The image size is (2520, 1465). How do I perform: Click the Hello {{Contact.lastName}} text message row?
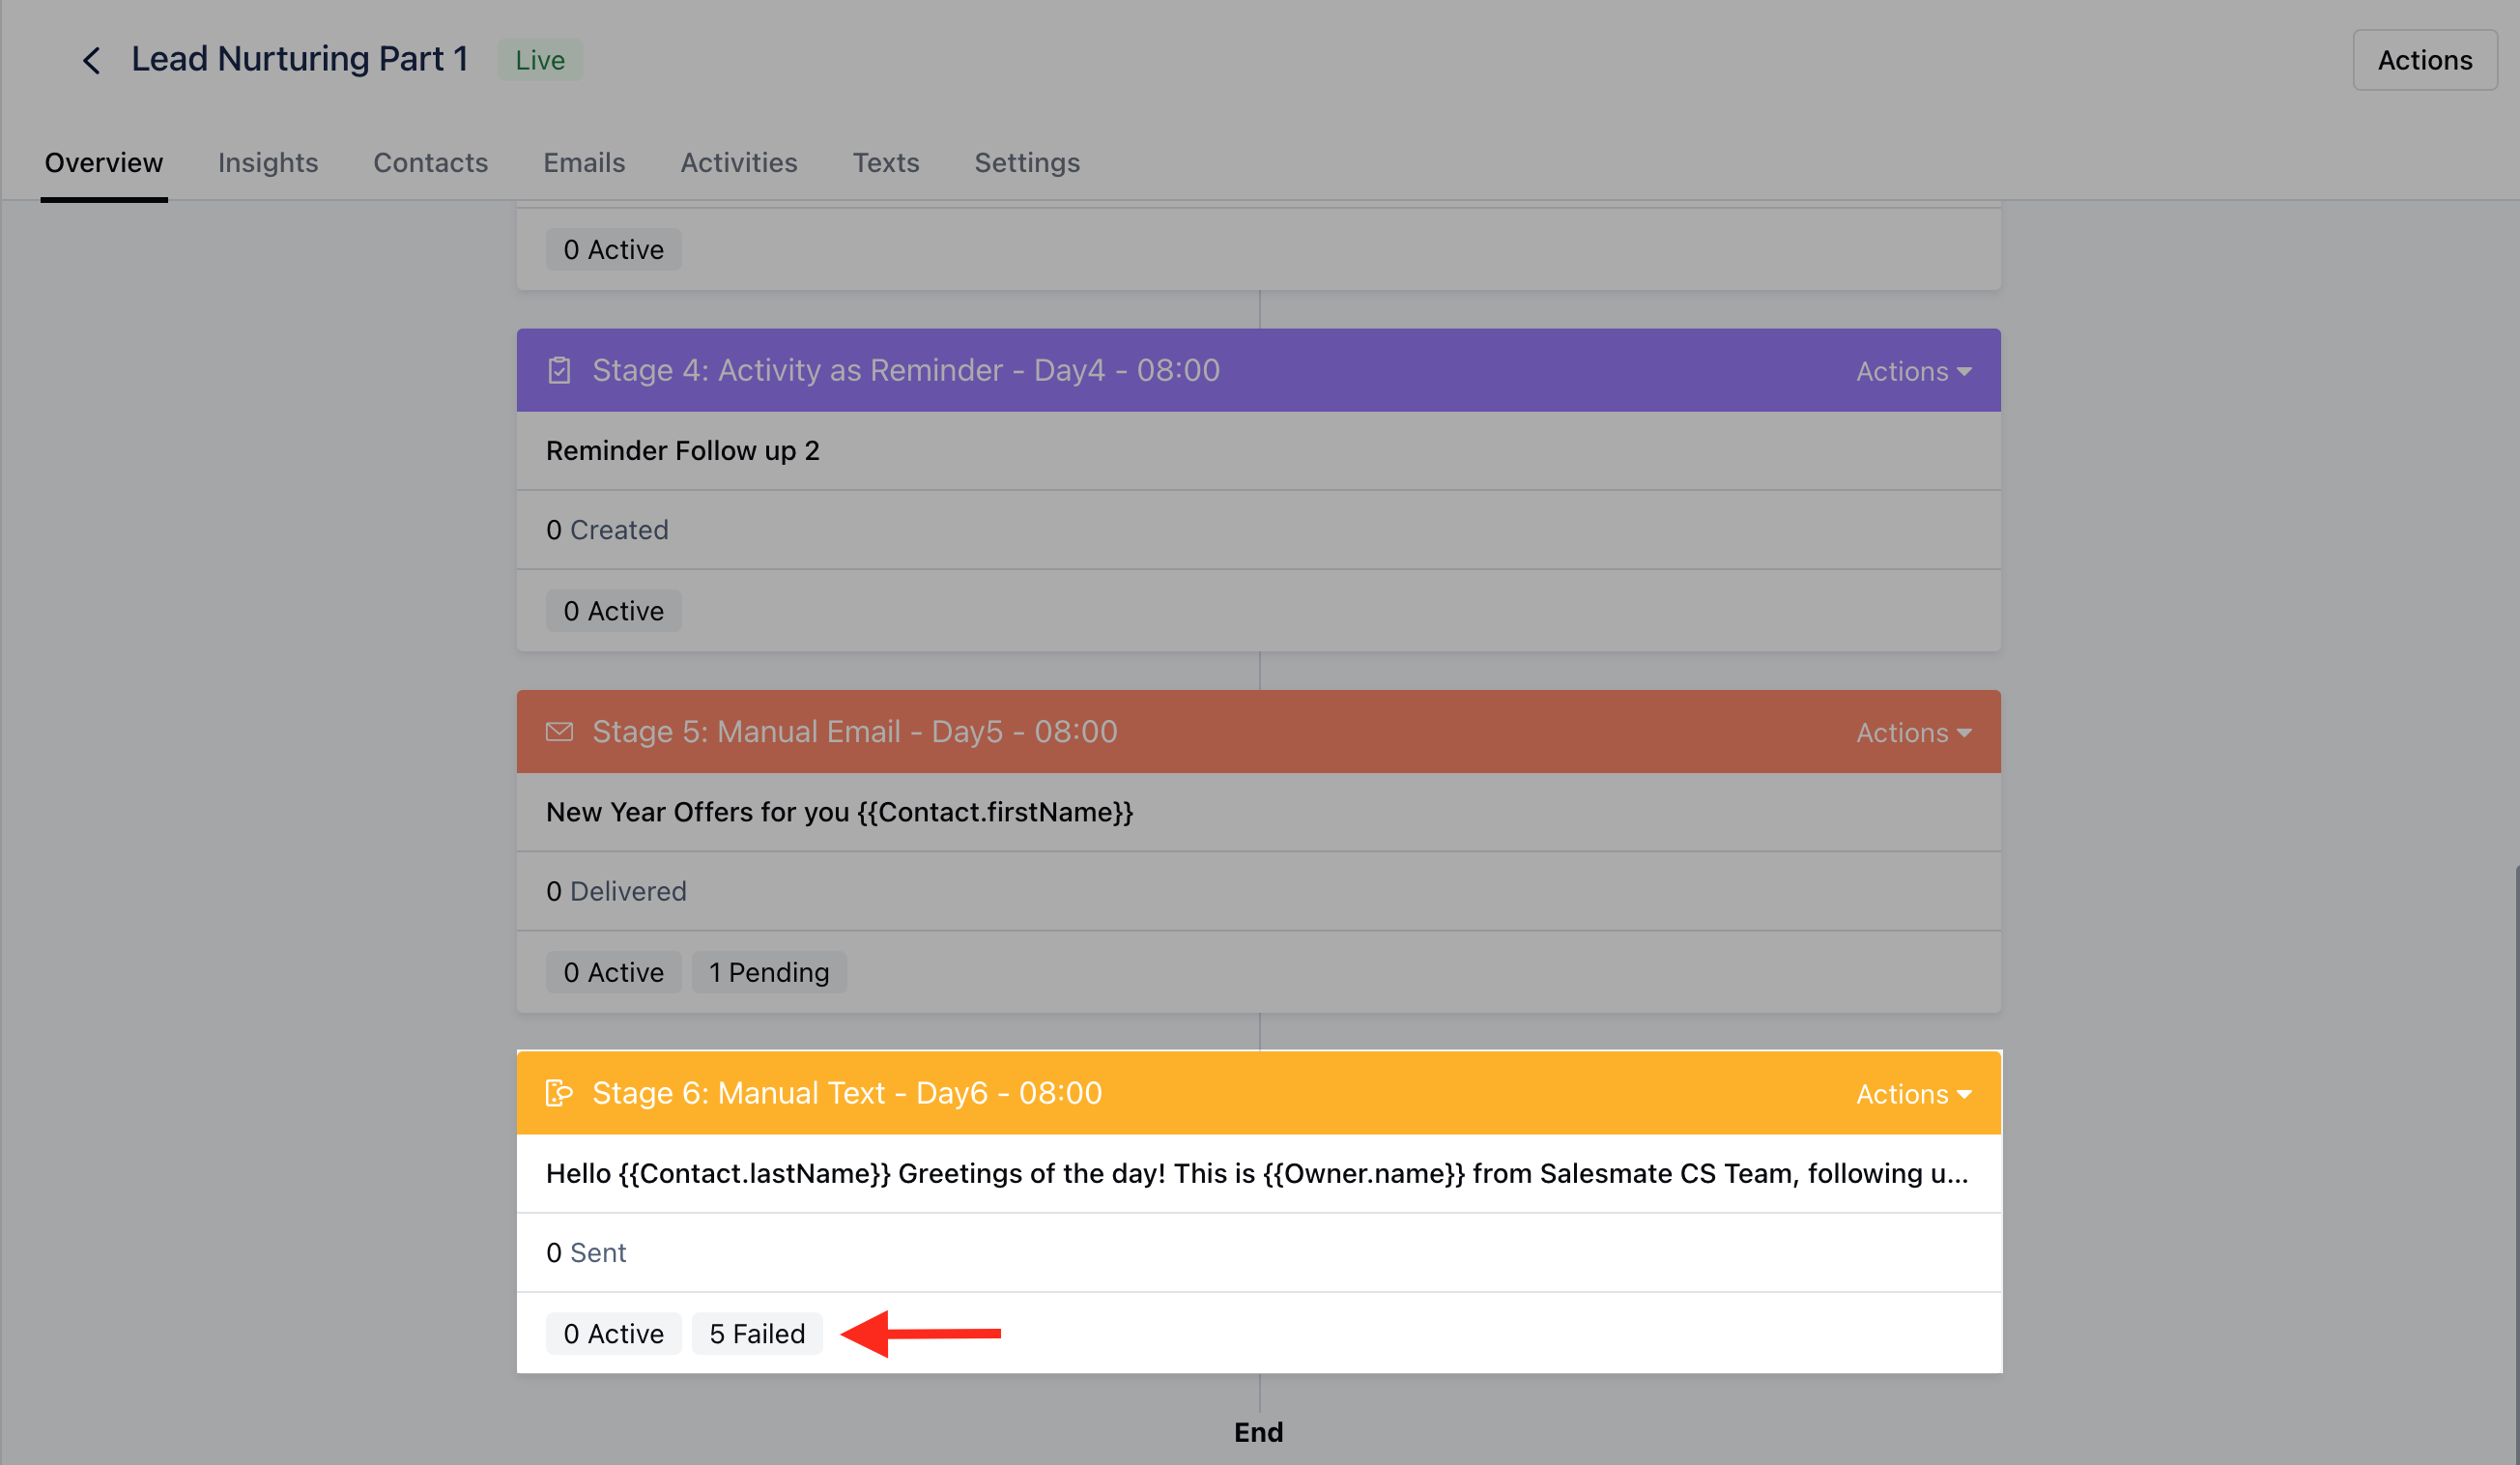[1258, 1173]
